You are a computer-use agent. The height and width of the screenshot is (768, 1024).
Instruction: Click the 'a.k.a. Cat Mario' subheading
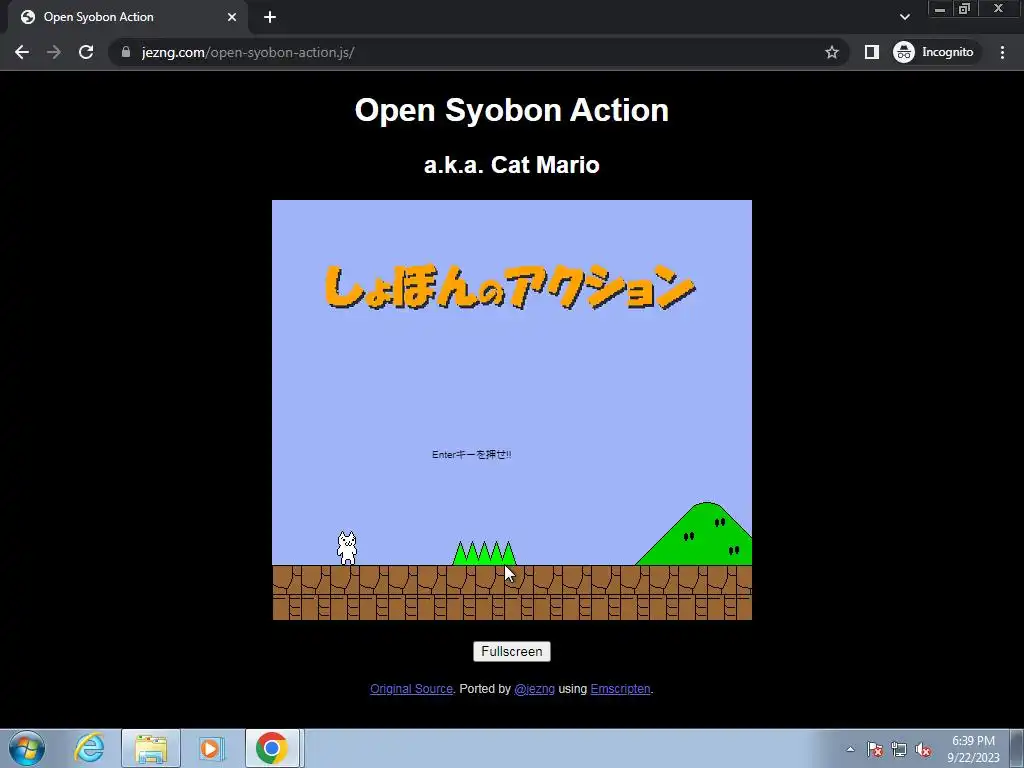click(x=511, y=165)
